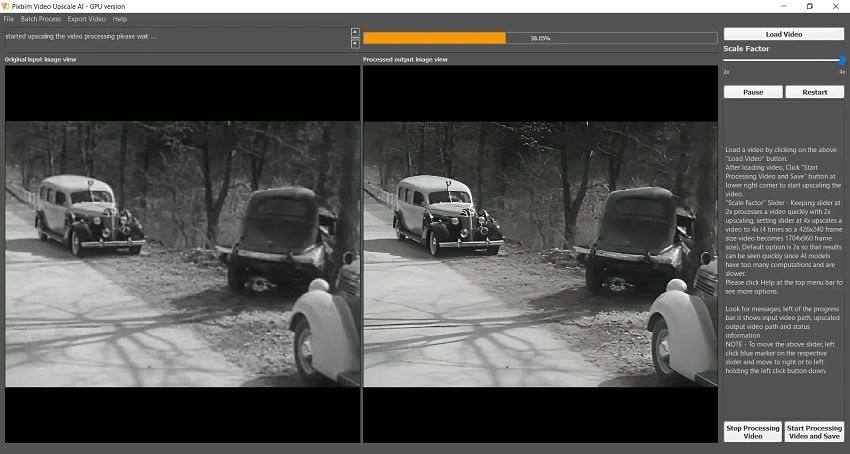Click the Load Video button
Image resolution: width=850 pixels, height=454 pixels.
784,34
